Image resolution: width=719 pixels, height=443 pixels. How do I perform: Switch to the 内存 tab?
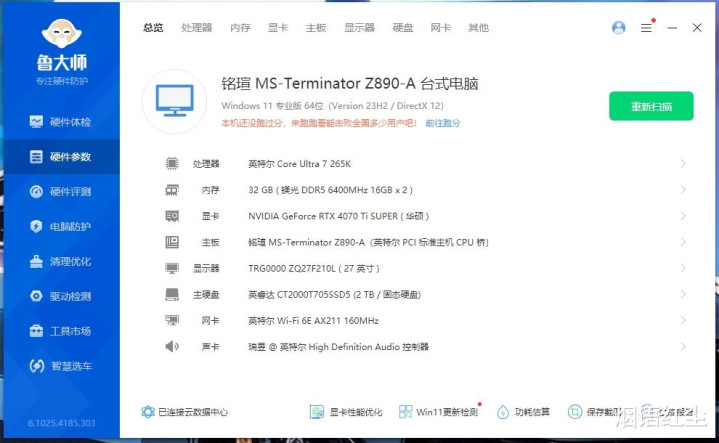point(240,28)
